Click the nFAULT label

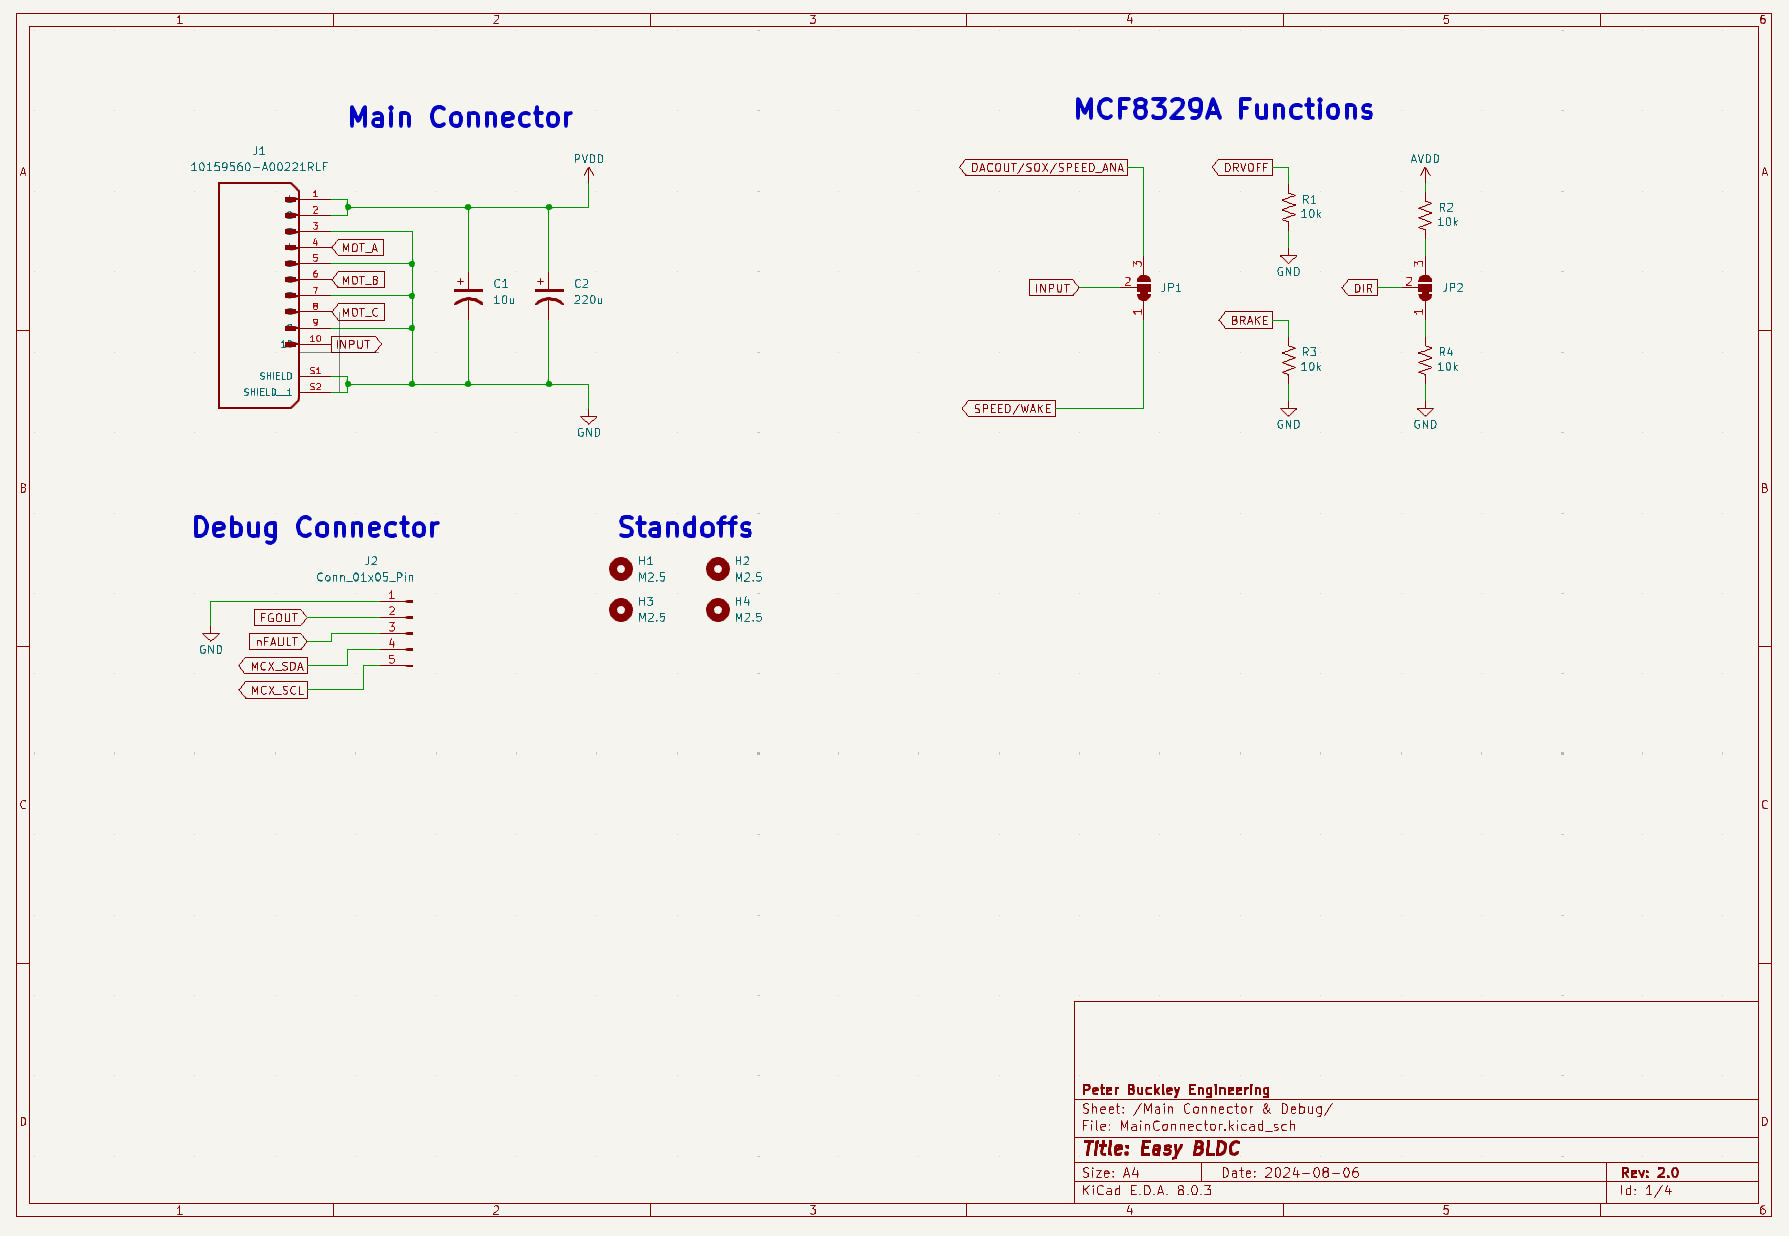coord(278,642)
